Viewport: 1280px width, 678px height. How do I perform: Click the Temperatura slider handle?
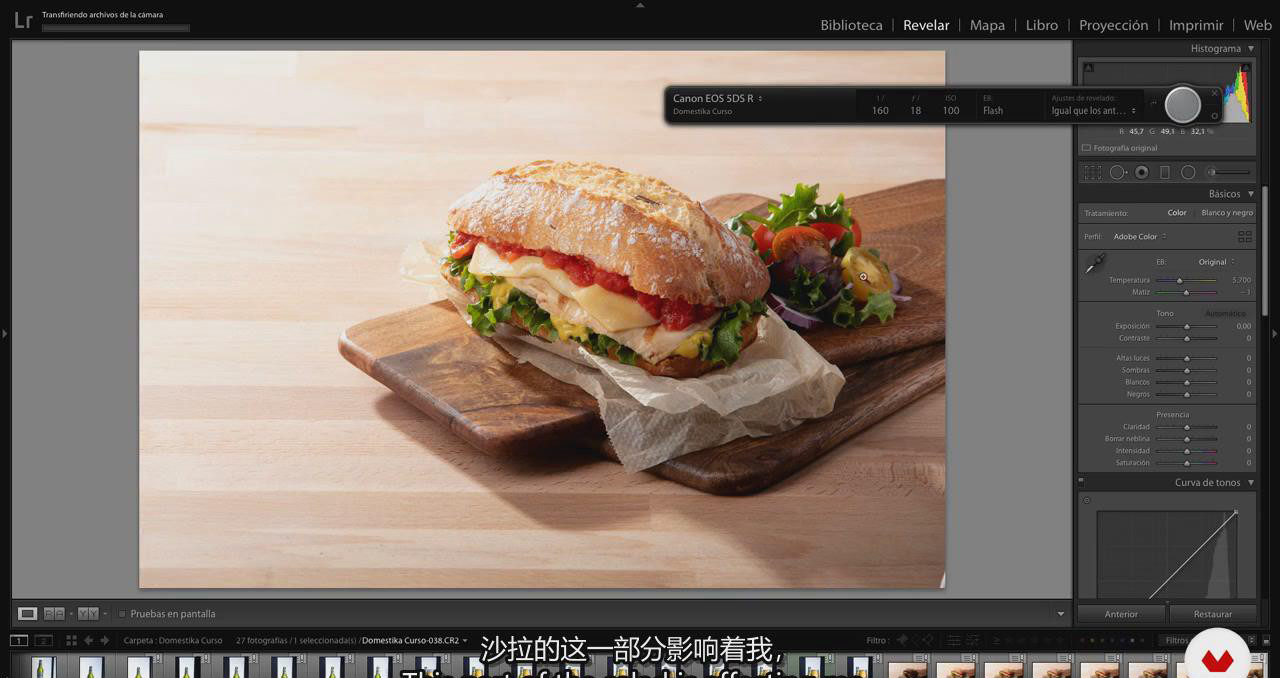1180,280
